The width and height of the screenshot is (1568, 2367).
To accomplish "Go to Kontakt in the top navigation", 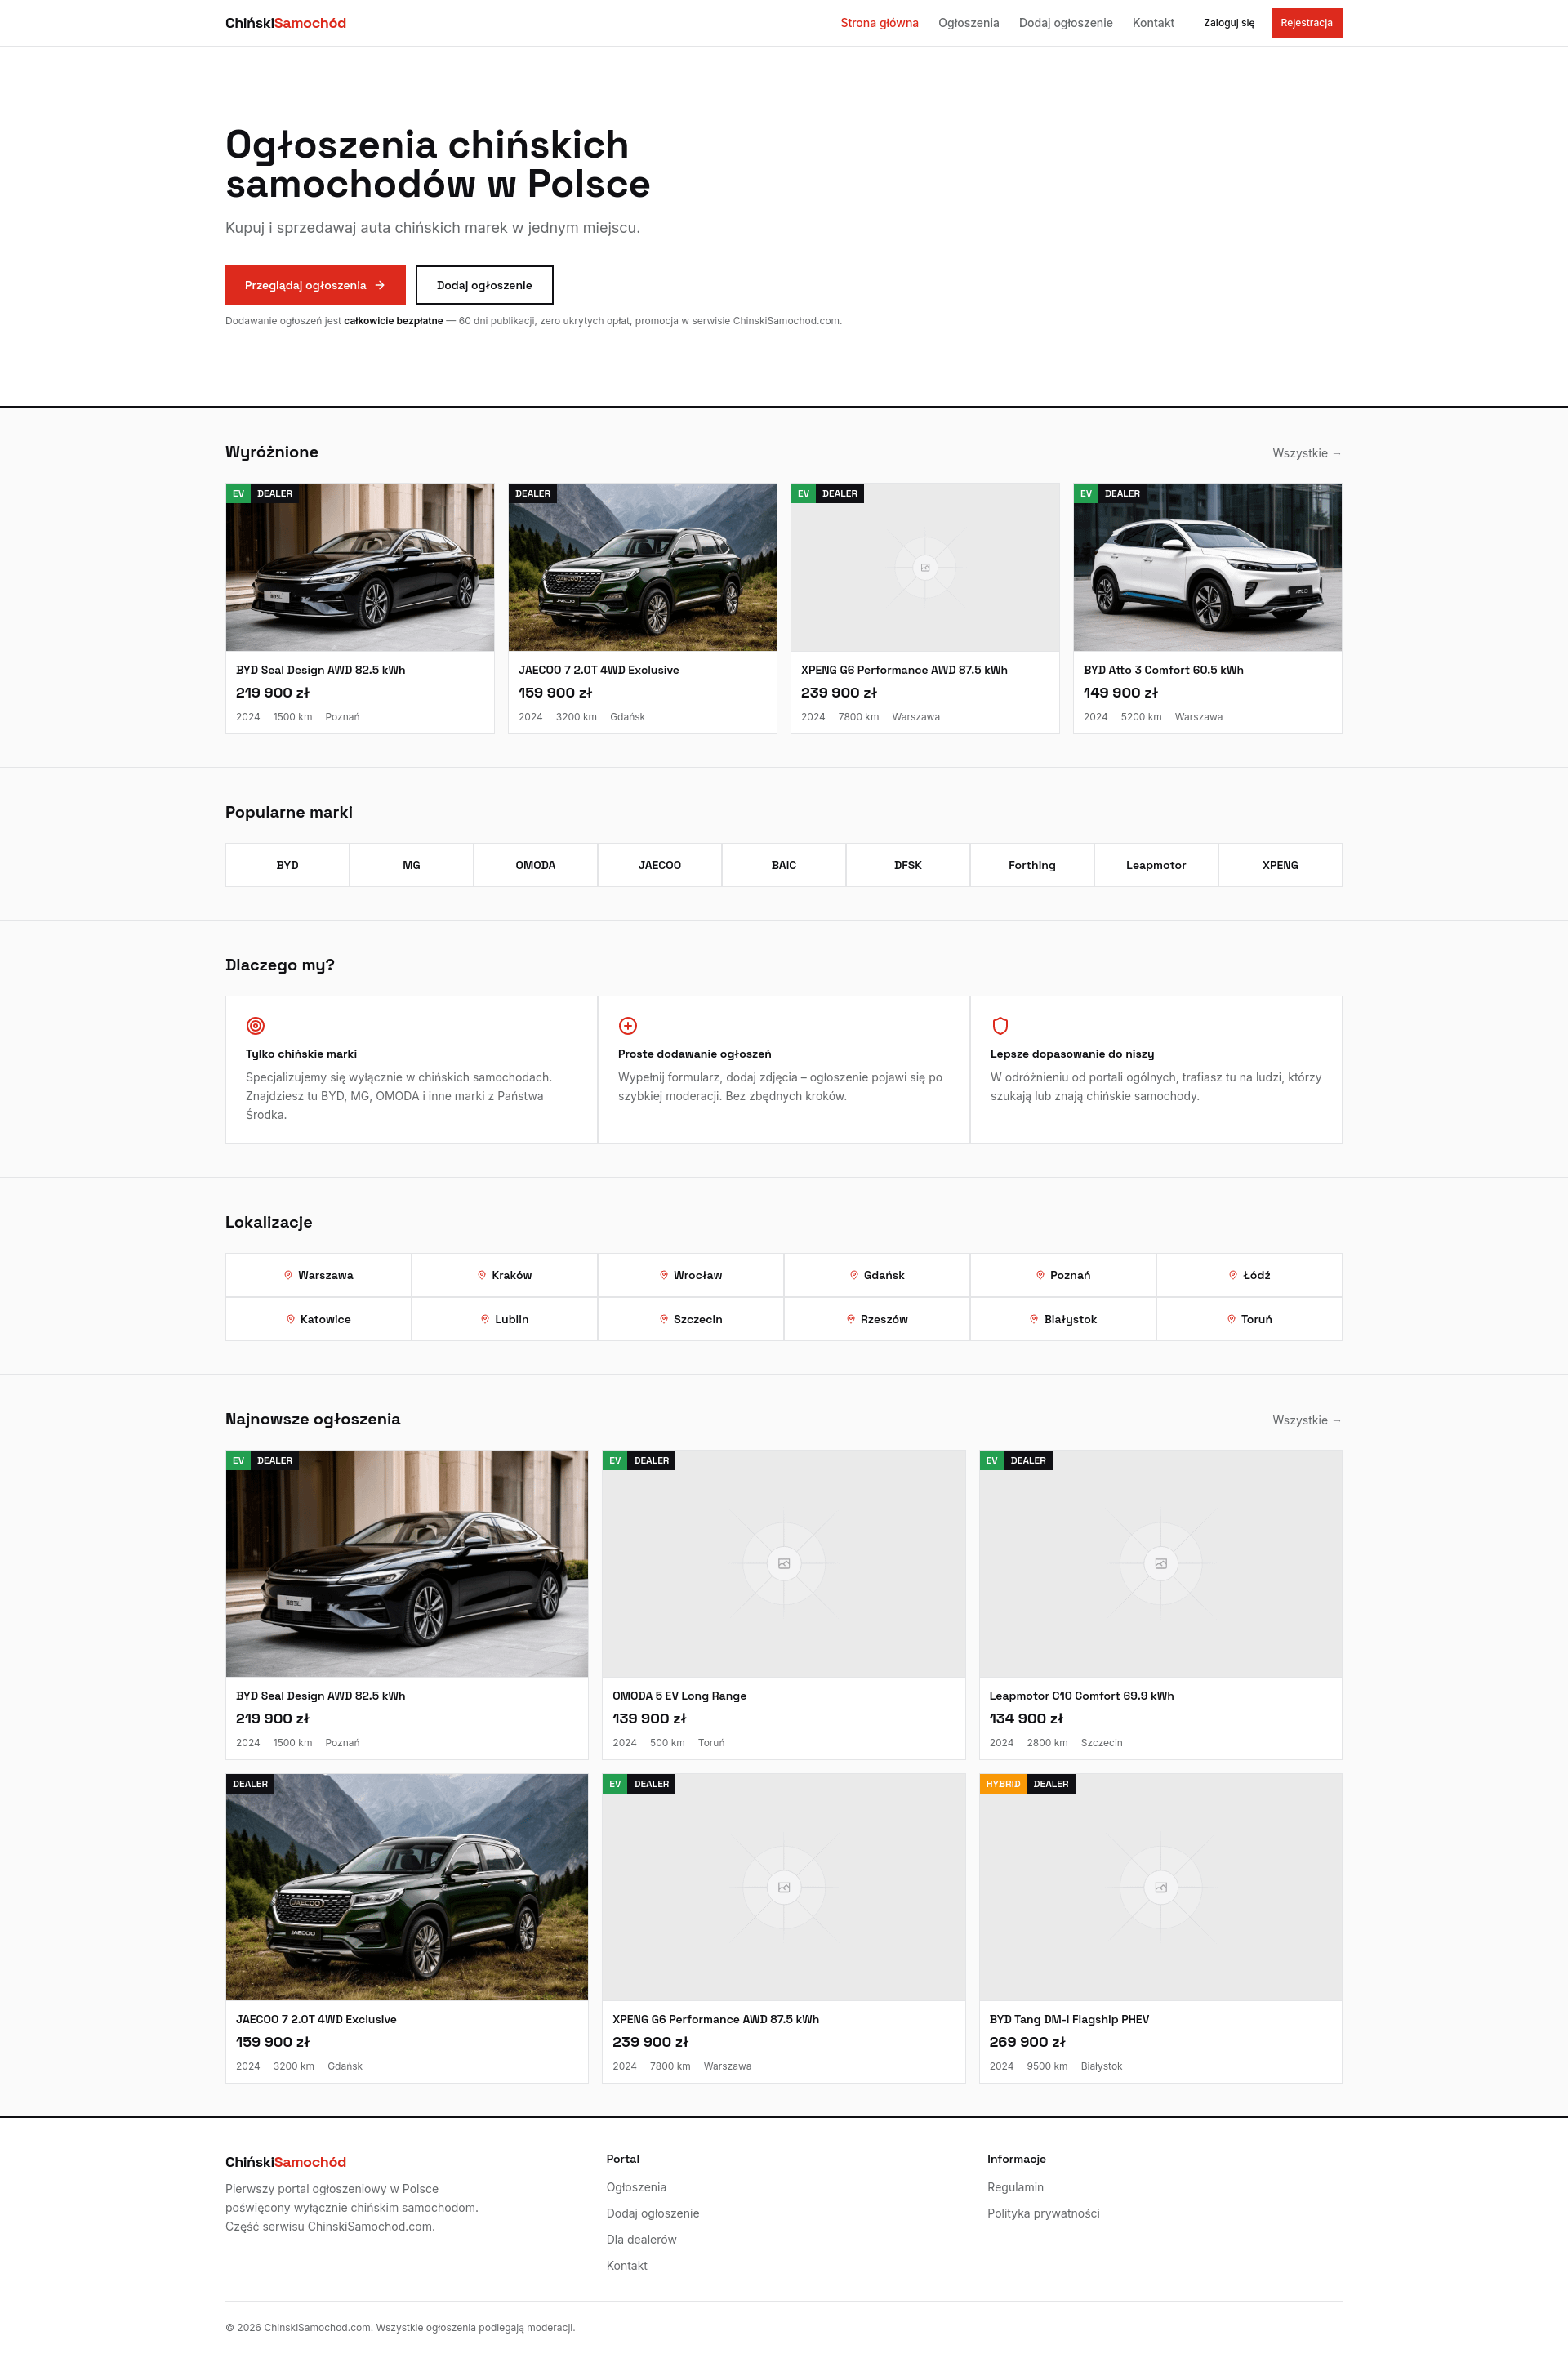I will (x=1153, y=23).
